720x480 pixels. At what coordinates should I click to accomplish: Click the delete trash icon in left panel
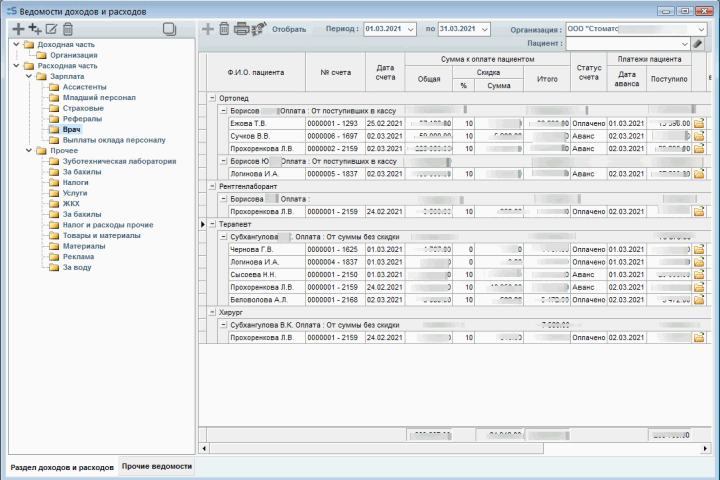click(68, 29)
